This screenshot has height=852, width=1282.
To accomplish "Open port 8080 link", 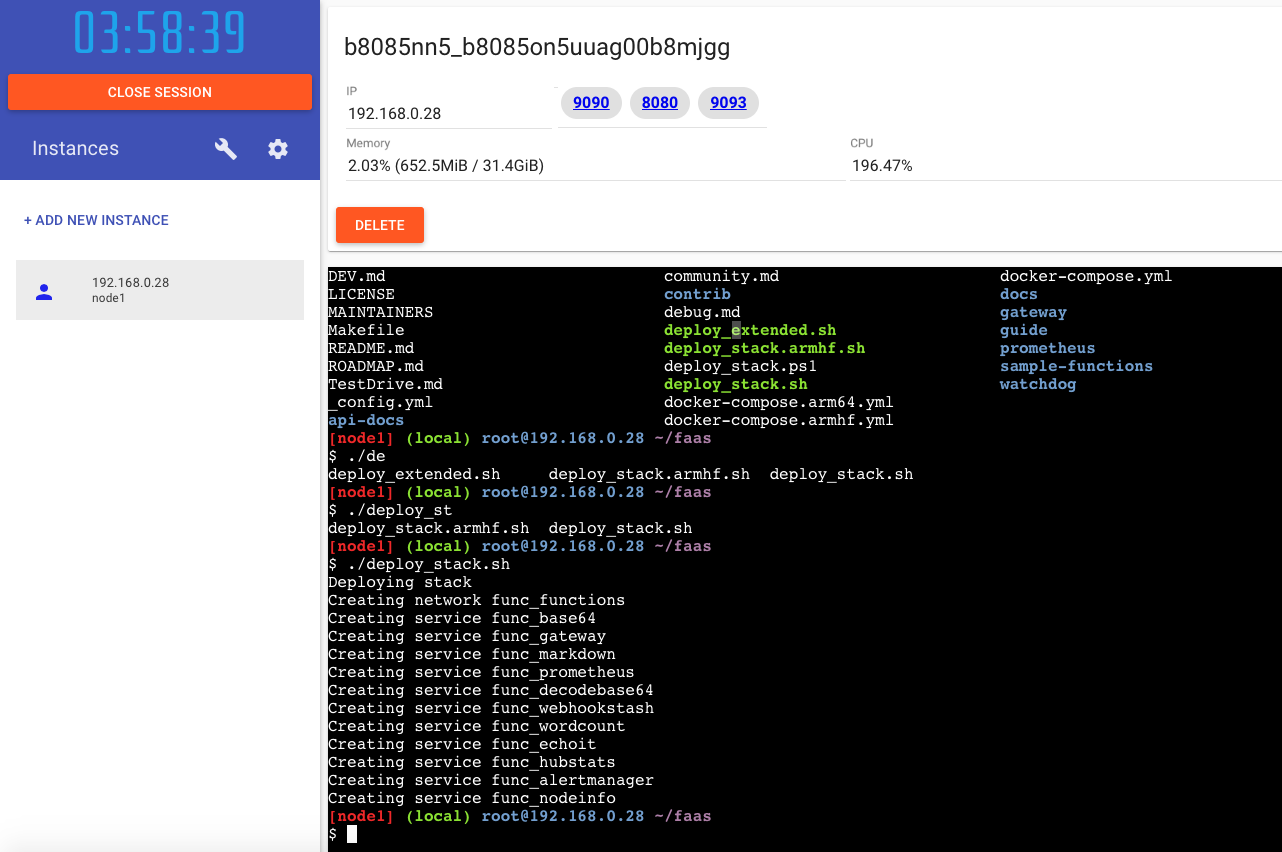I will 660,103.
